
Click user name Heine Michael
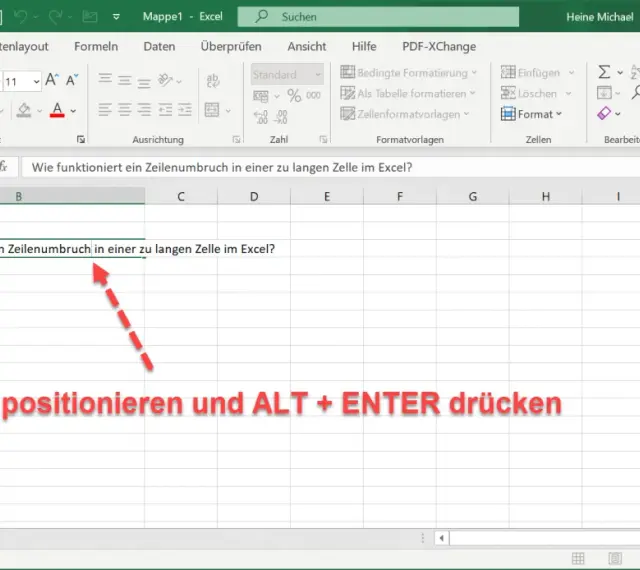tap(600, 17)
